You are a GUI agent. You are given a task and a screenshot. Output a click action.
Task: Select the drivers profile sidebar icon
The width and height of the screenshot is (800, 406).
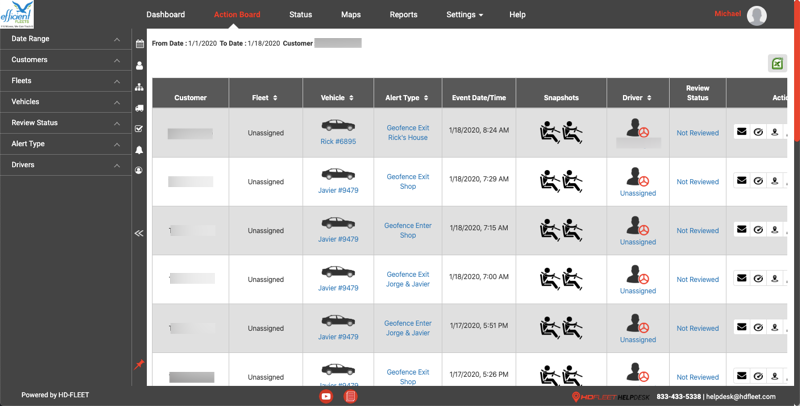click(x=139, y=170)
